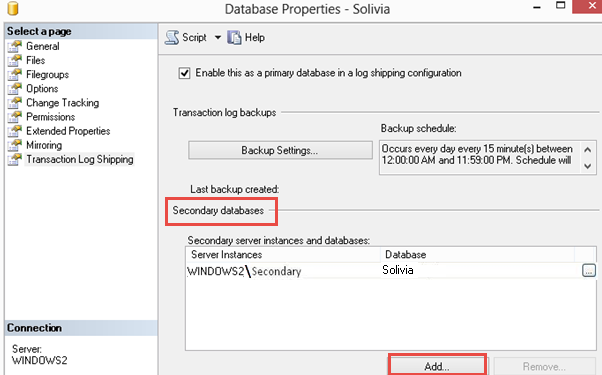This screenshot has height=375, width=602.
Task: Open the Script dropdown arrow
Action: point(218,38)
